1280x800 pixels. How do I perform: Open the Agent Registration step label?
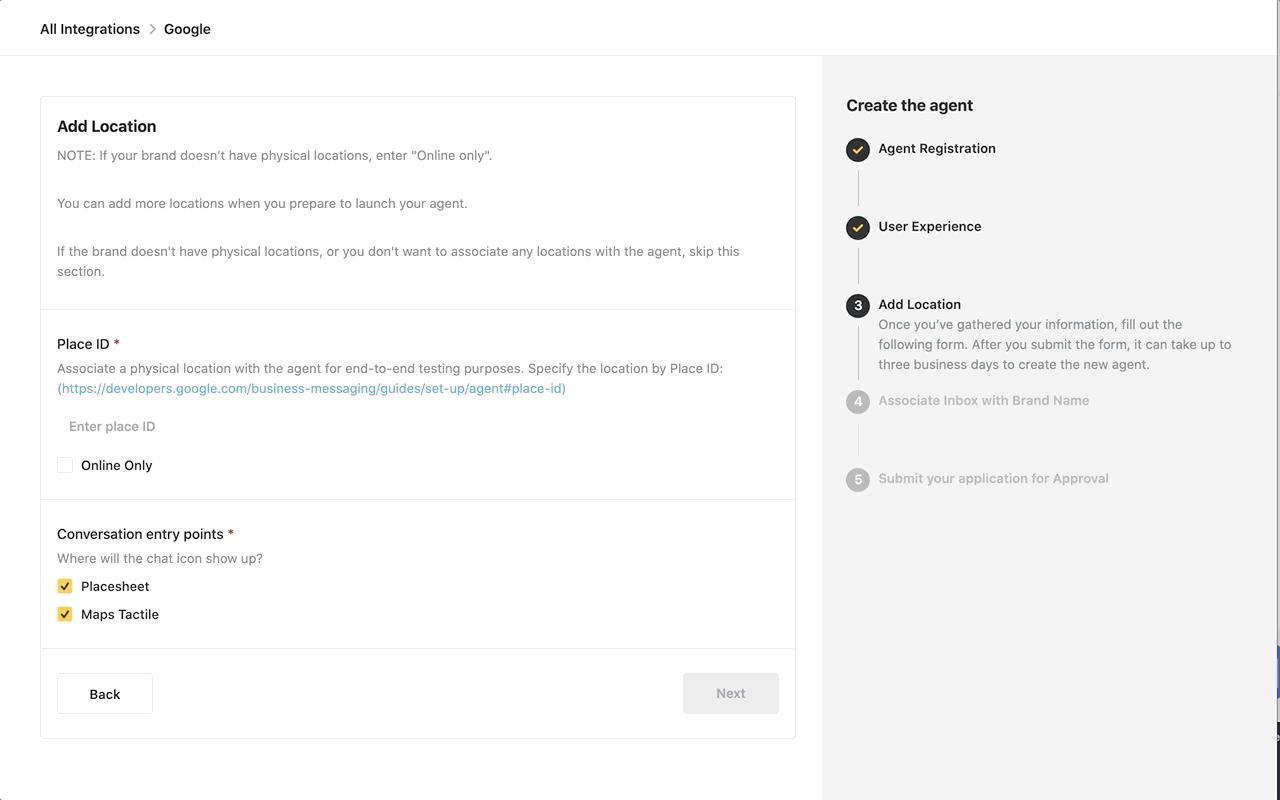click(937, 148)
